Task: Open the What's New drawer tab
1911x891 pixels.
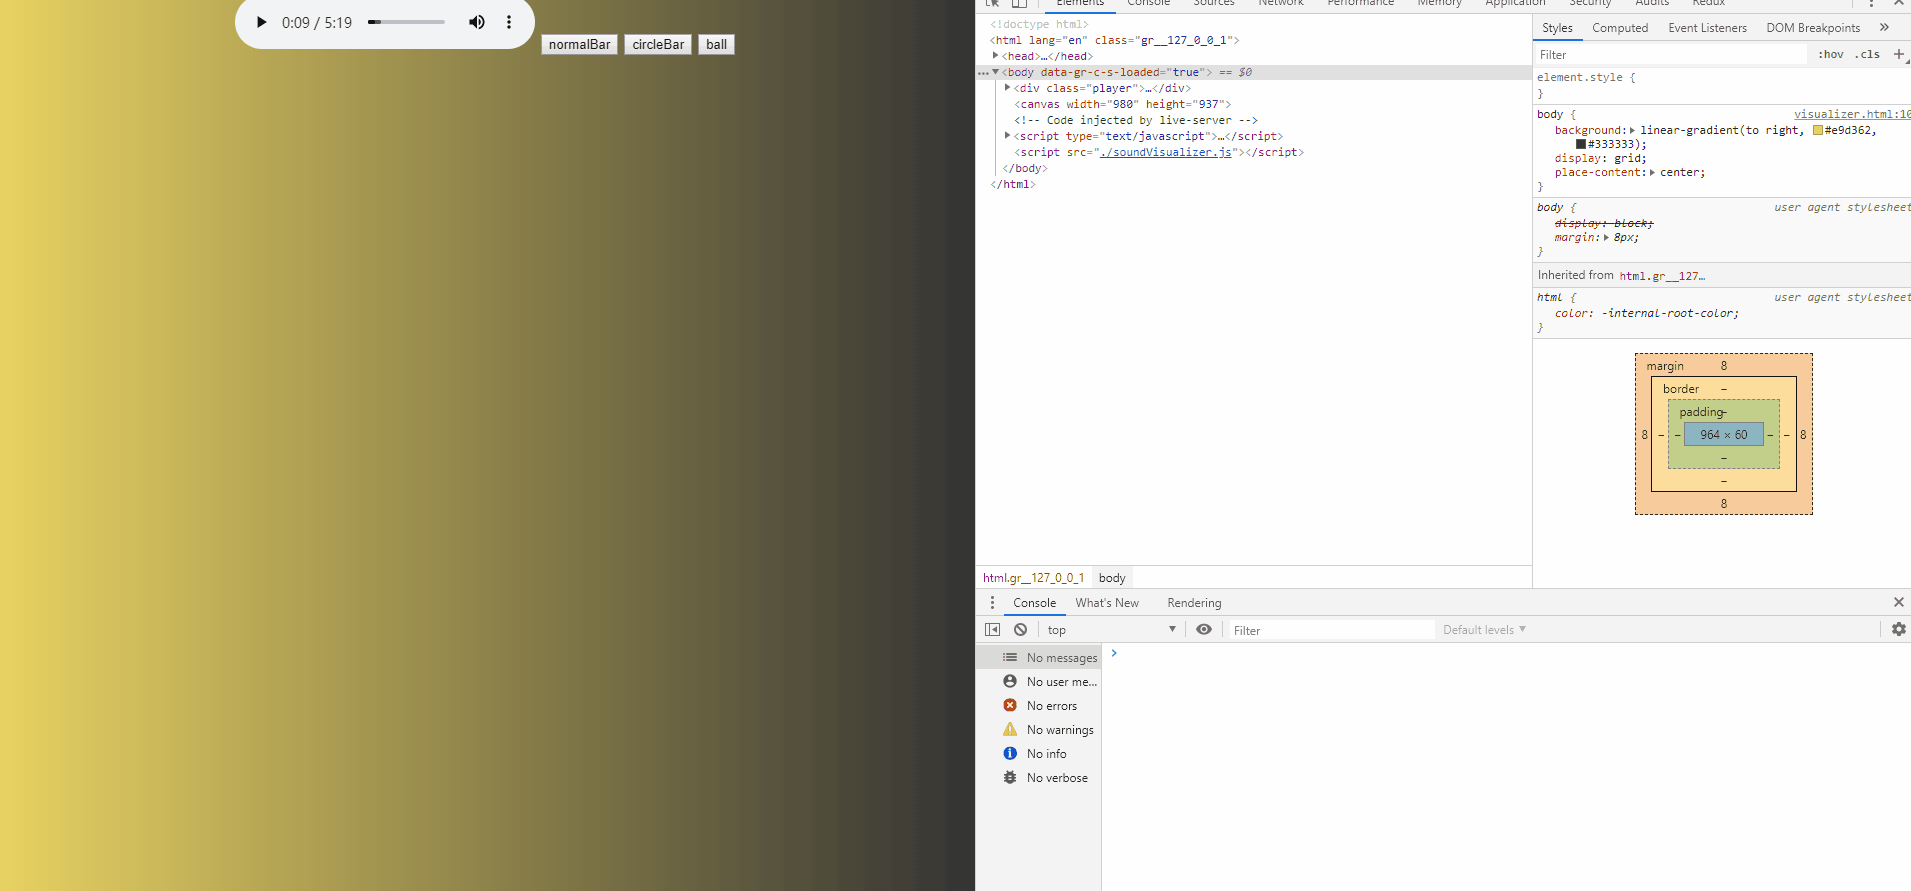Action: [x=1107, y=602]
